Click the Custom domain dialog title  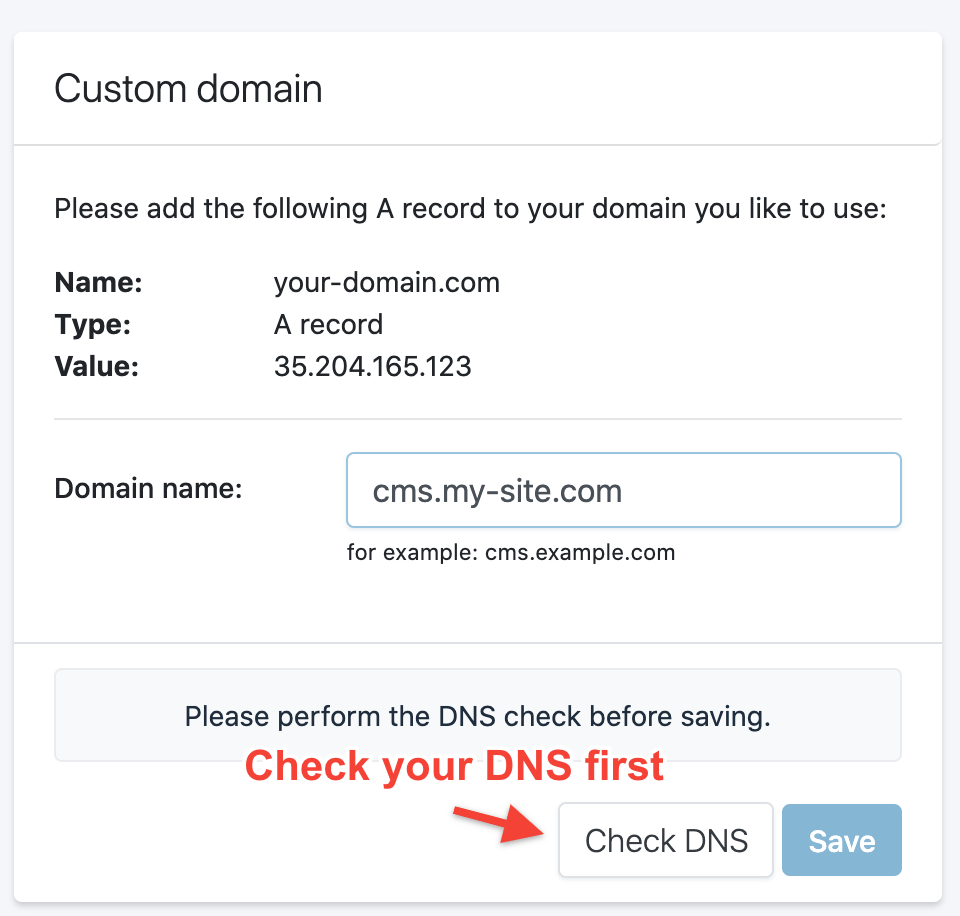[x=188, y=89]
